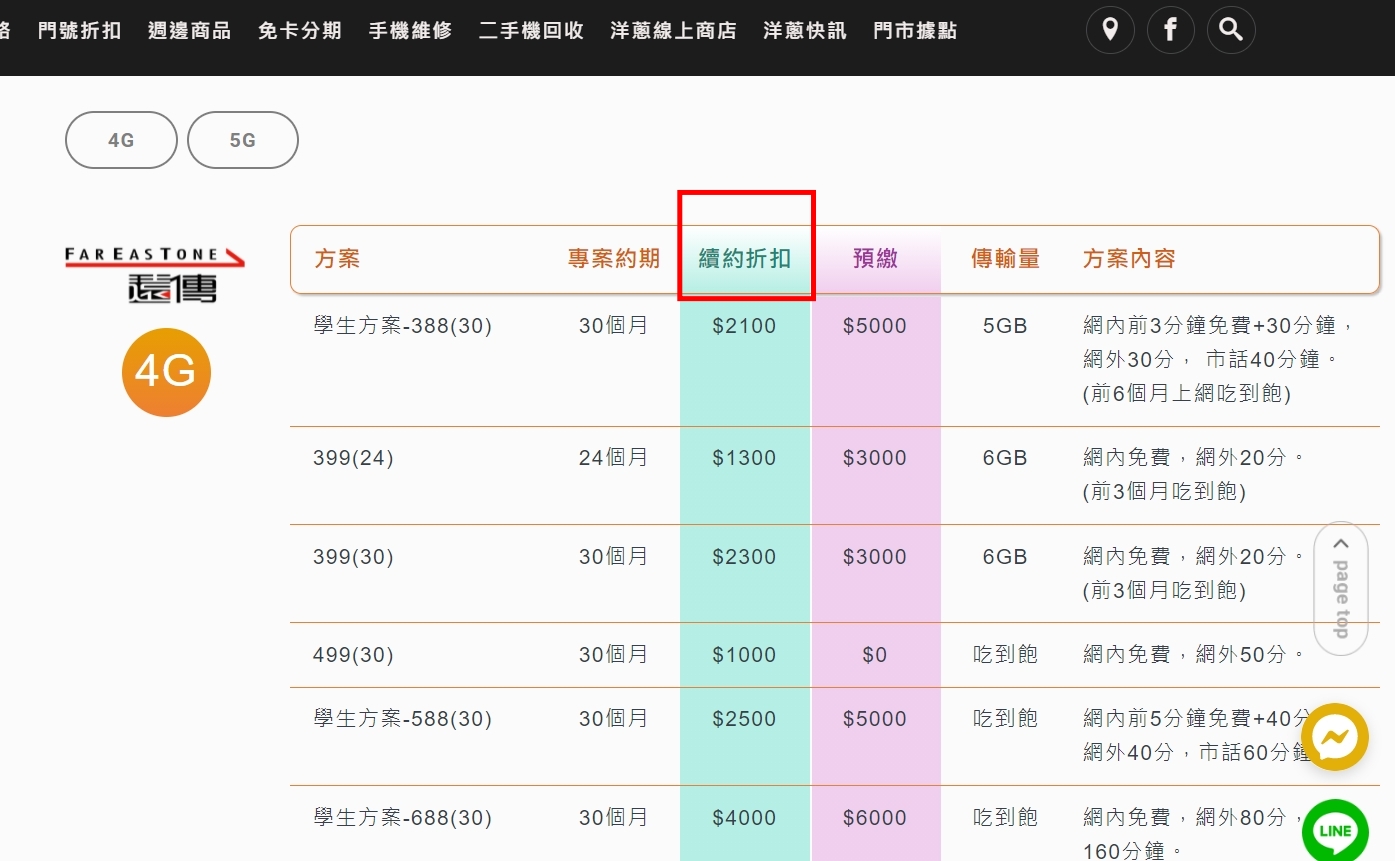Screen dimensions: 1395x861
Task: Click the 方案內容 column header
Action: click(x=1129, y=259)
